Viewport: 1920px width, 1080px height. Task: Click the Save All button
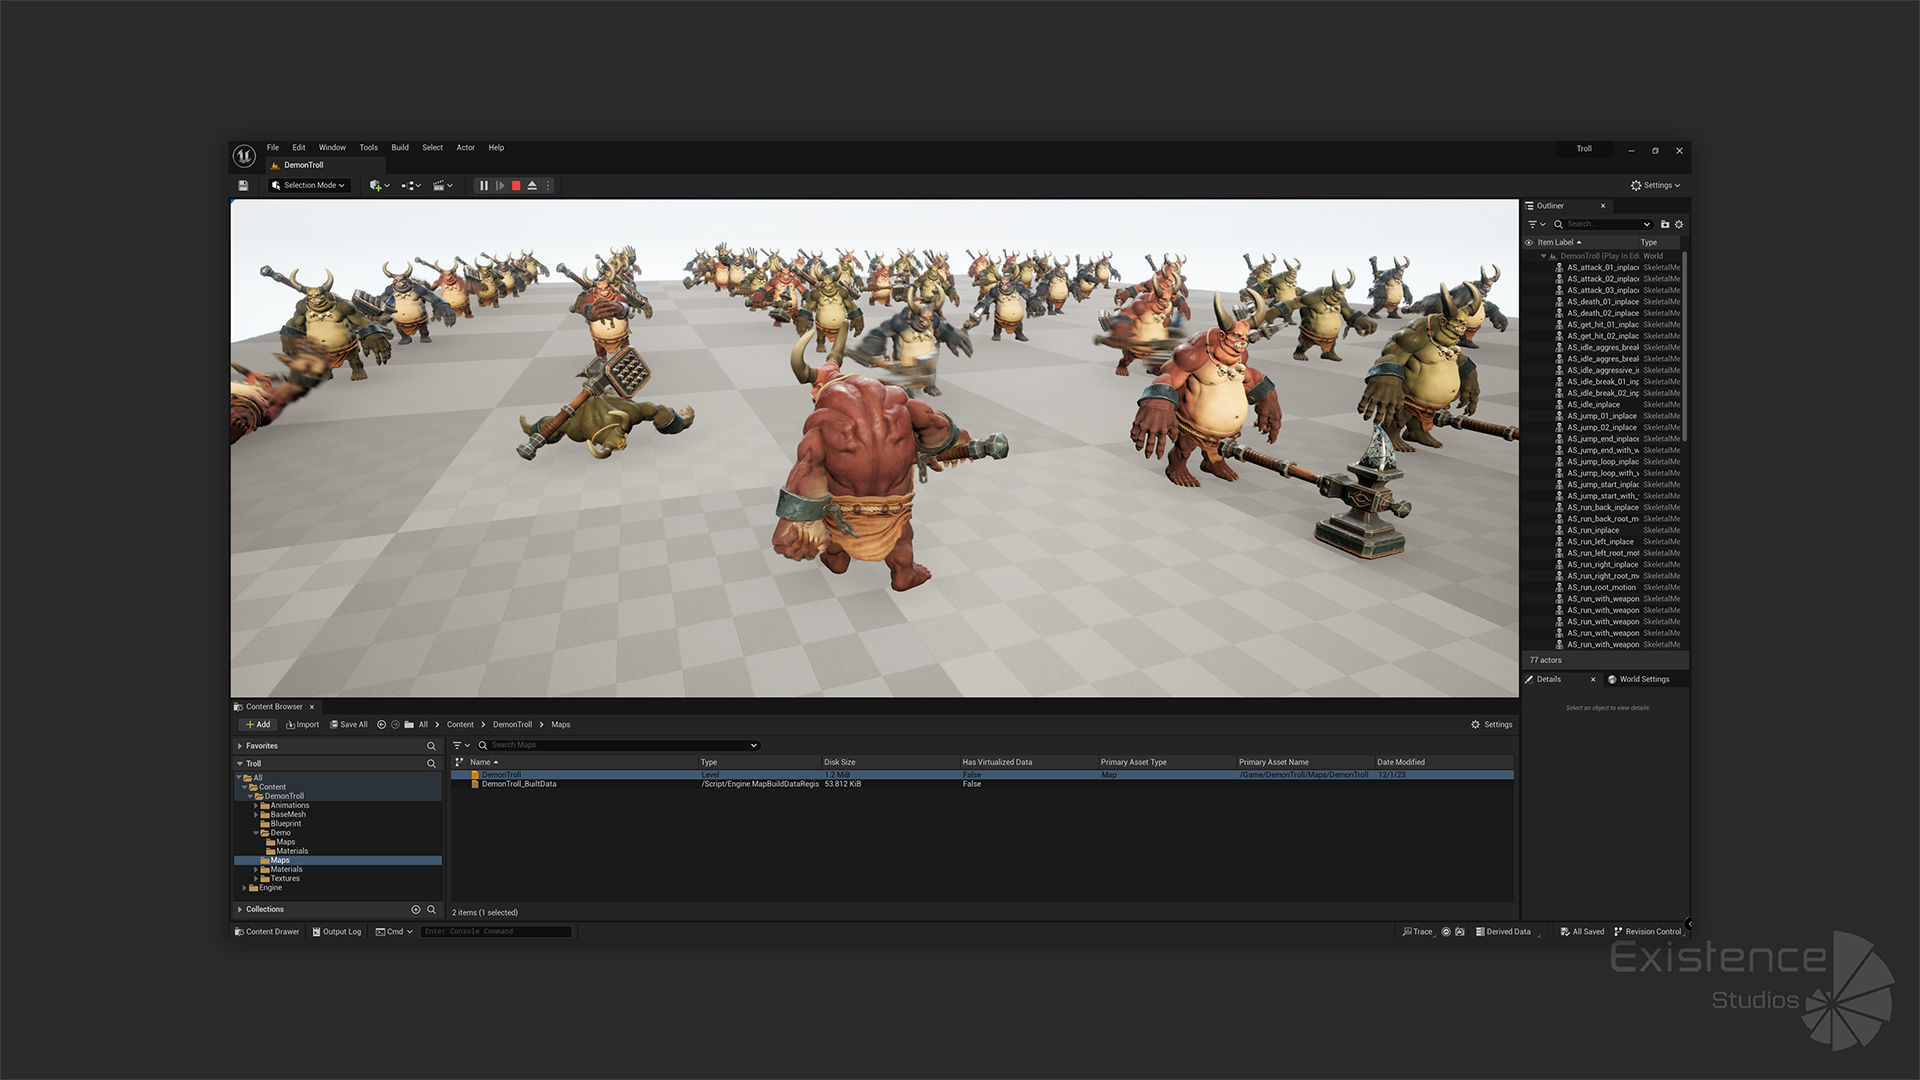tap(349, 725)
